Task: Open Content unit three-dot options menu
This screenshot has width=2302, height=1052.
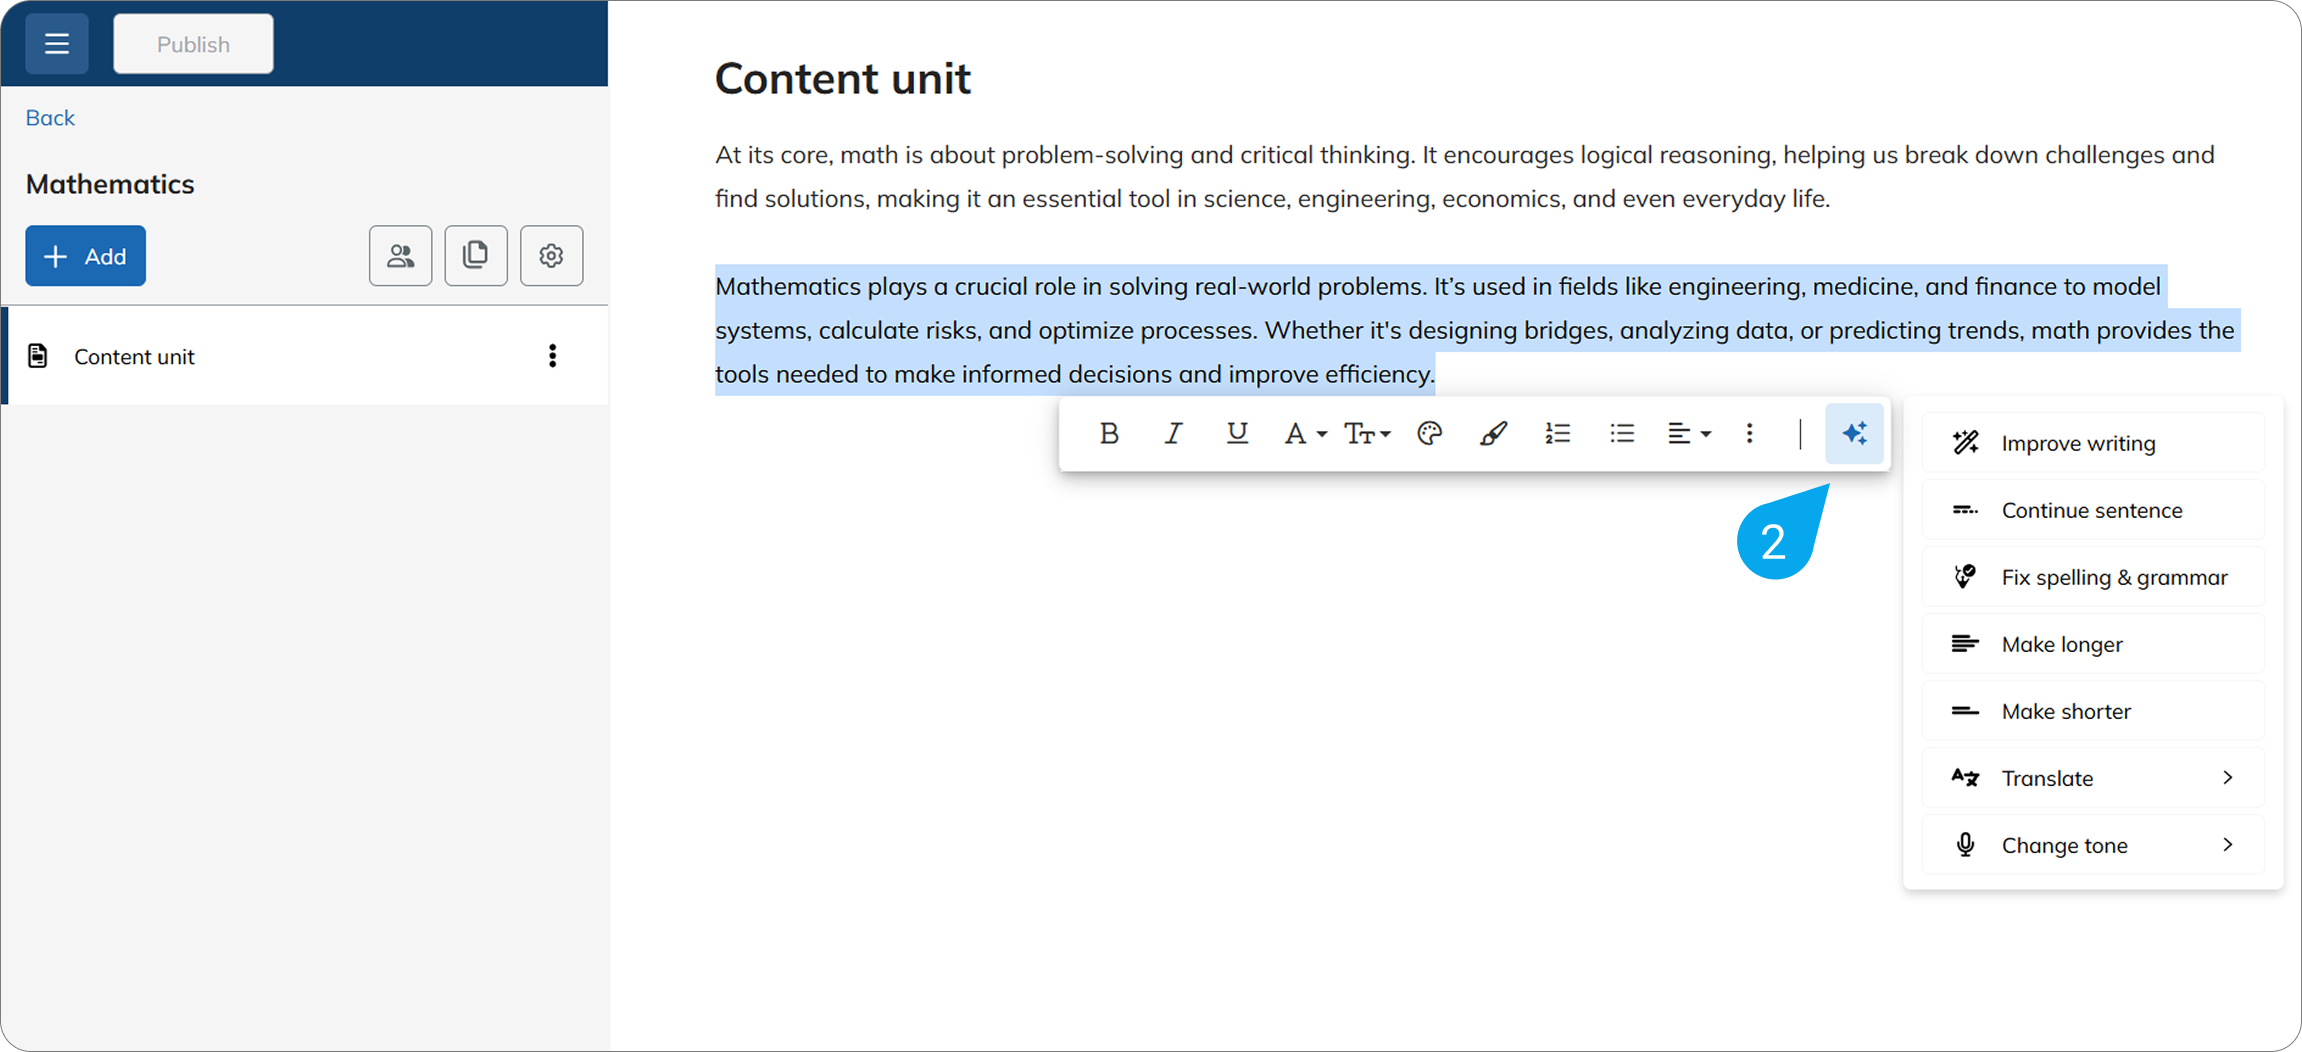Action: click(552, 356)
